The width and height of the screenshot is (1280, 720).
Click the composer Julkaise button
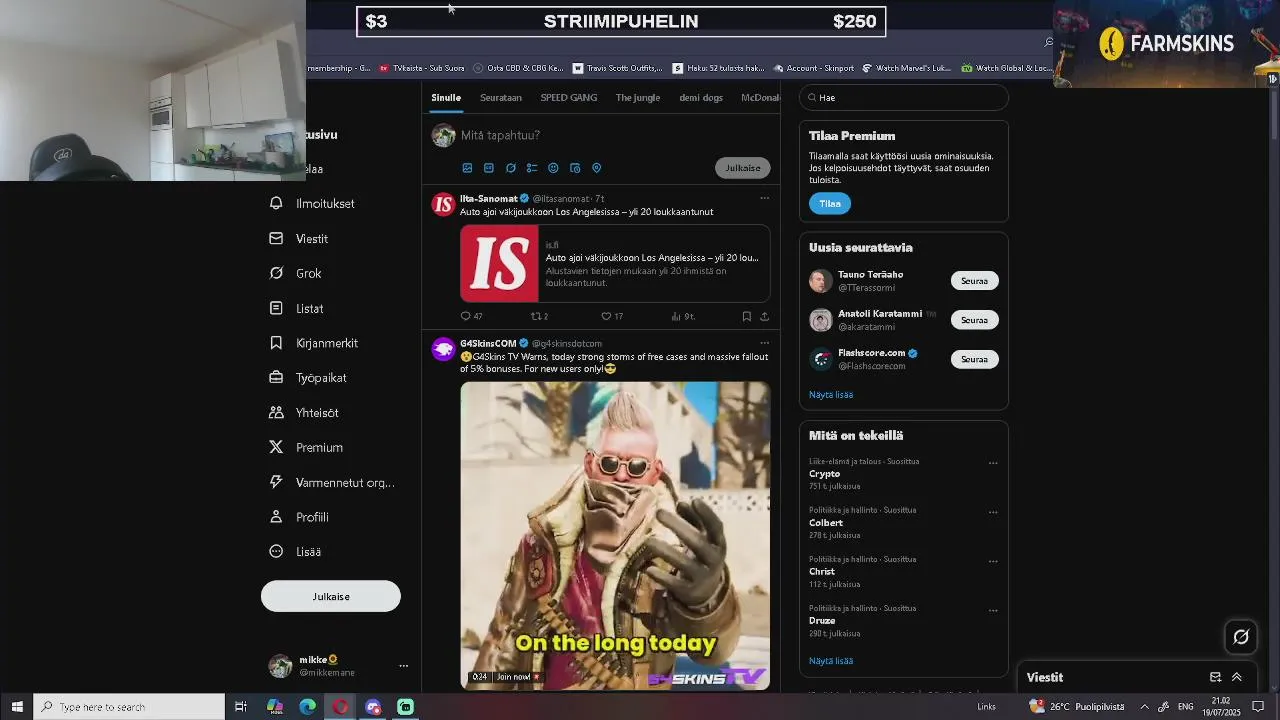pyautogui.click(x=743, y=168)
